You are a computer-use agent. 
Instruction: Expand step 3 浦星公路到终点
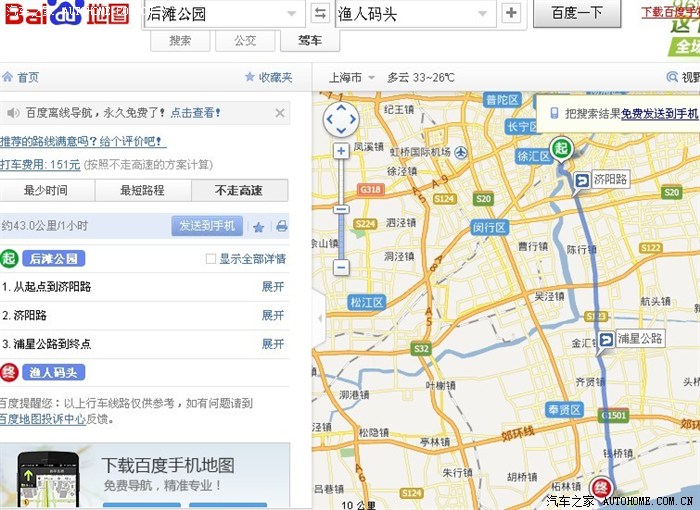[272, 344]
